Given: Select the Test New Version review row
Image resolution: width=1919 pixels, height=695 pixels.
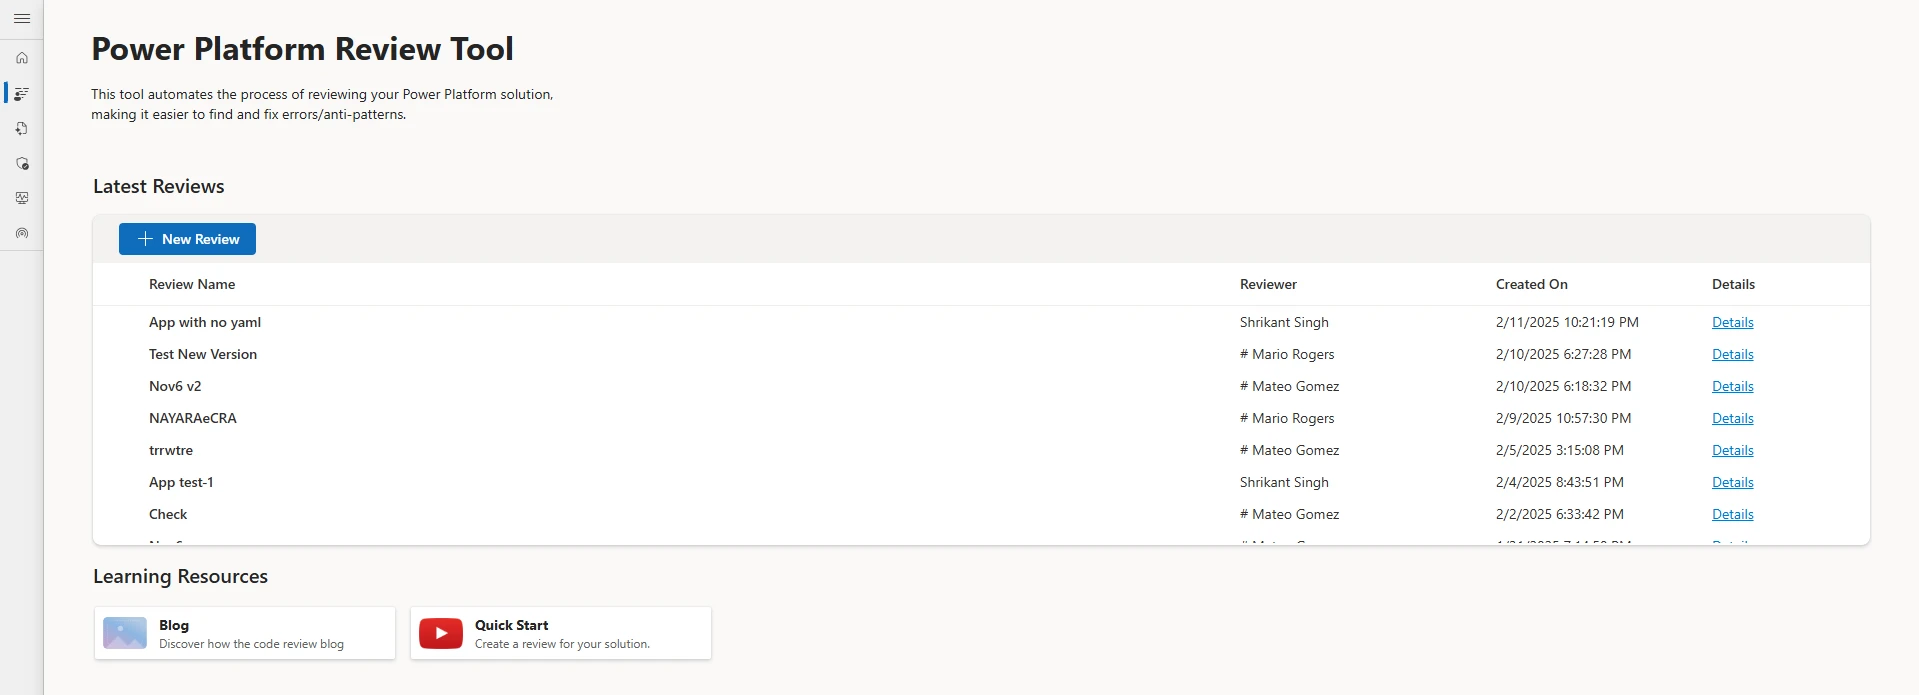Looking at the screenshot, I should click(202, 354).
